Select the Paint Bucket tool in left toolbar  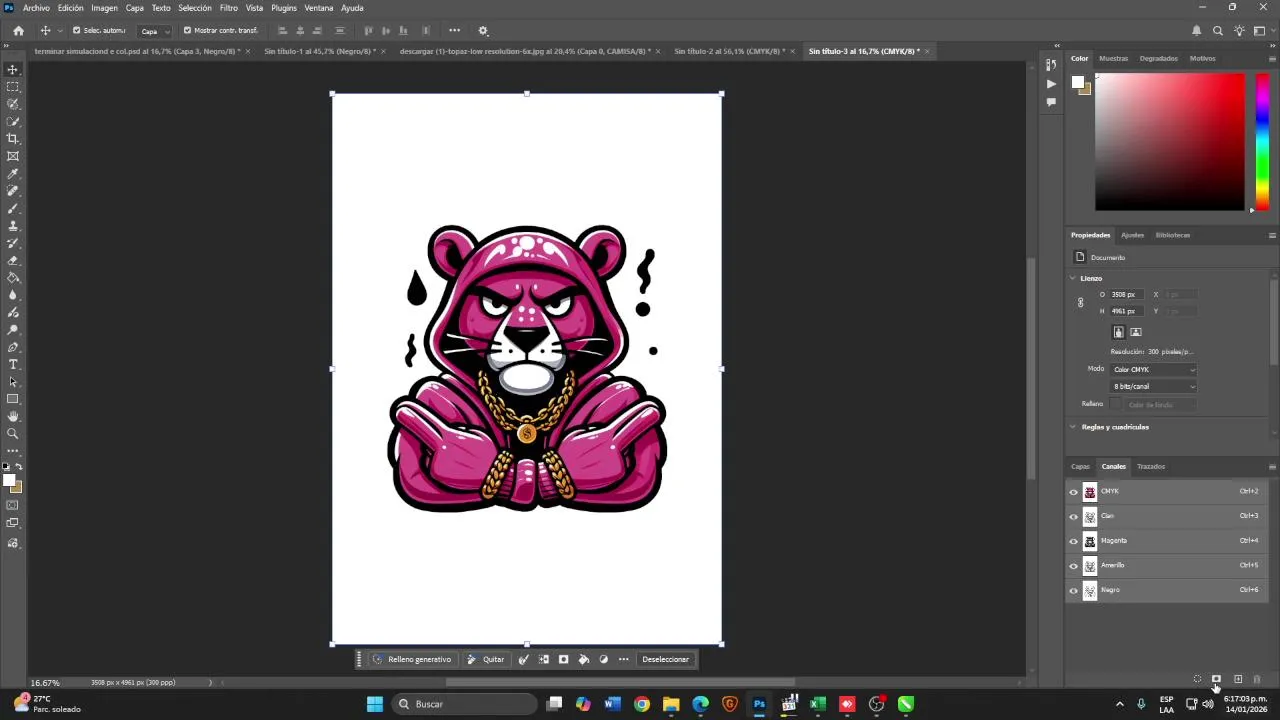click(x=13, y=278)
